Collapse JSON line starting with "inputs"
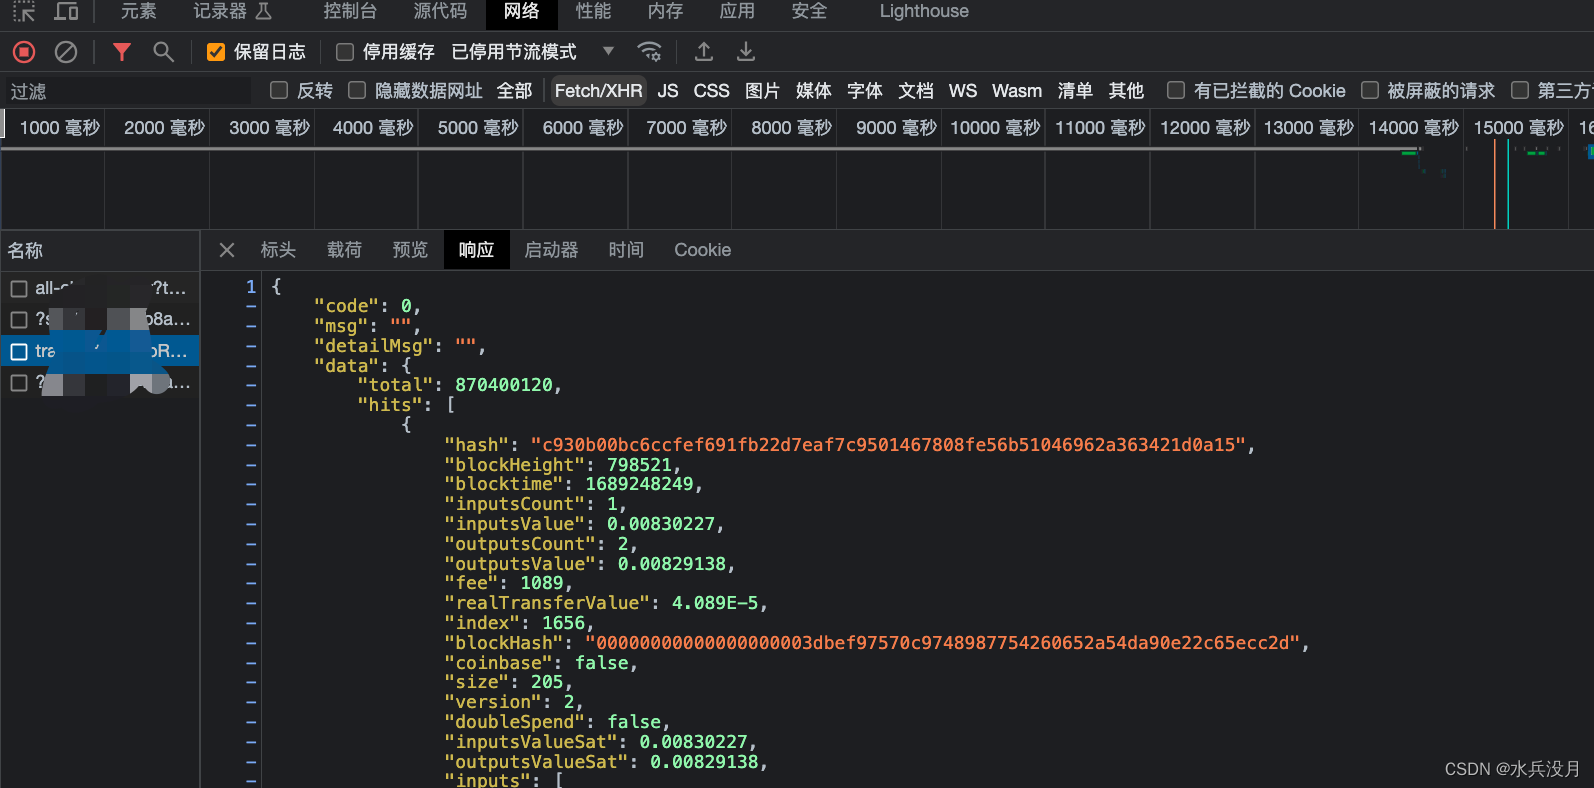1594x788 pixels. 251,780
